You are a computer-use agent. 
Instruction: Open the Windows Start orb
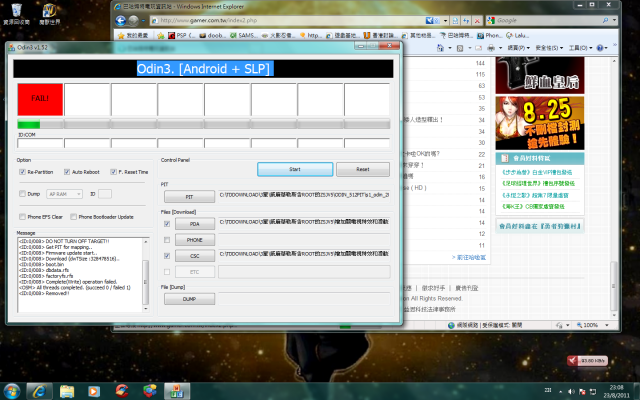(x=11, y=391)
